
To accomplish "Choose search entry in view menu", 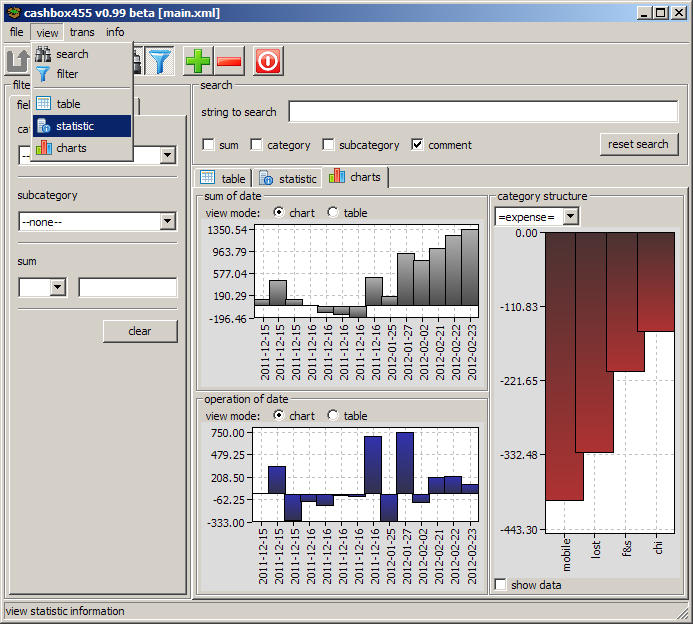I will (72, 54).
